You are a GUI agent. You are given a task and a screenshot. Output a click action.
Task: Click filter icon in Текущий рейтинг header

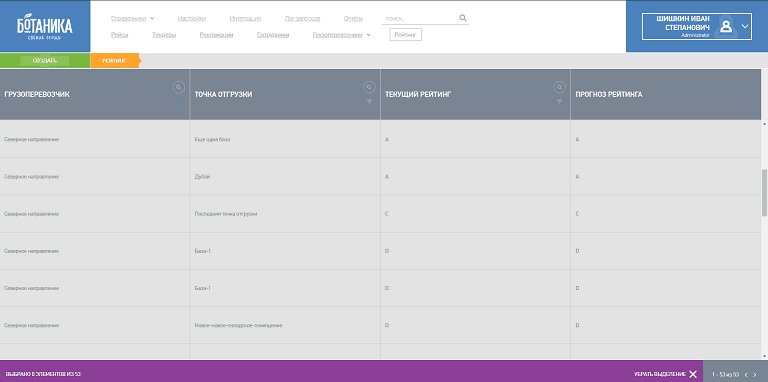coord(559,101)
